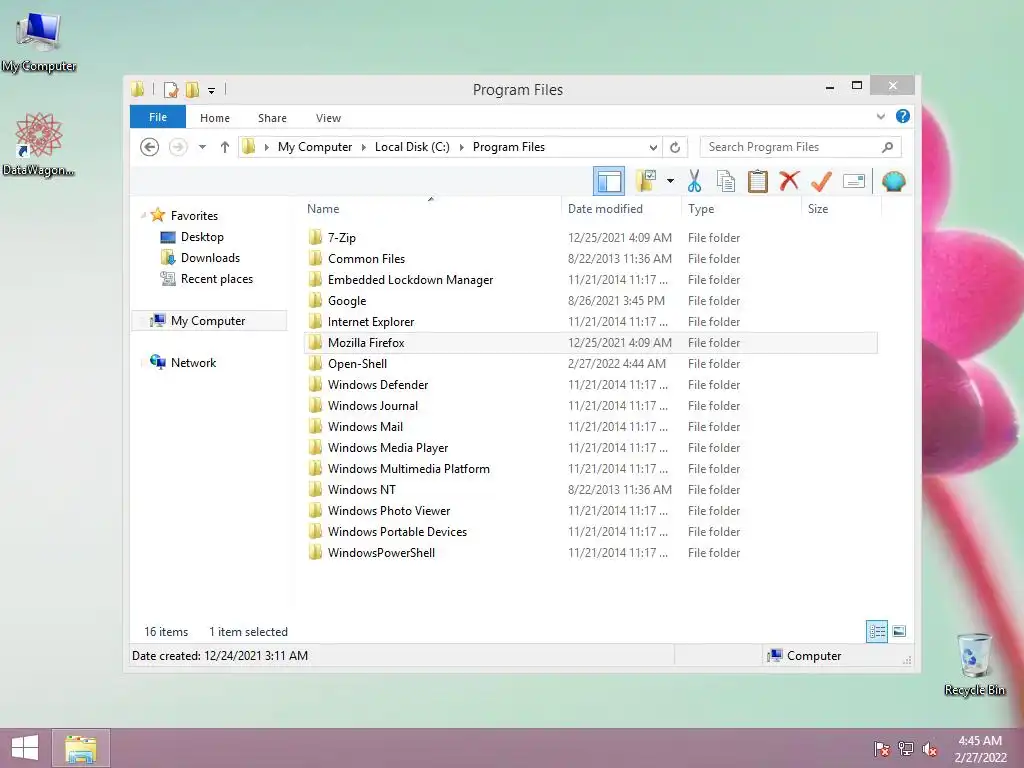Image resolution: width=1024 pixels, height=768 pixels.
Task: Refresh the Program Files folder view
Action: 675,147
